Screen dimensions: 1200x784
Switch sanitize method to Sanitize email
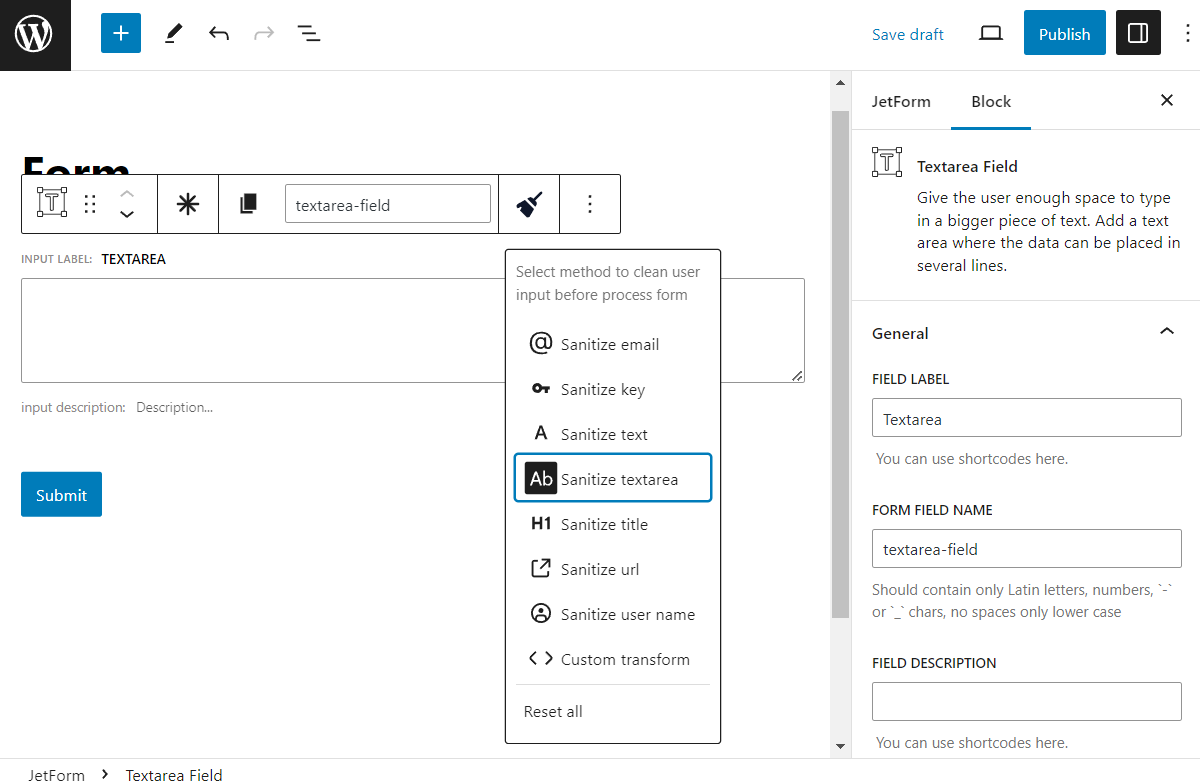coord(610,344)
